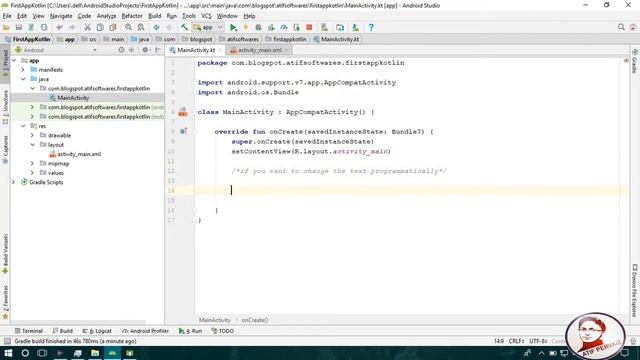Toggle the Favorites side panel
This screenshot has width=640, height=360.
point(5,302)
